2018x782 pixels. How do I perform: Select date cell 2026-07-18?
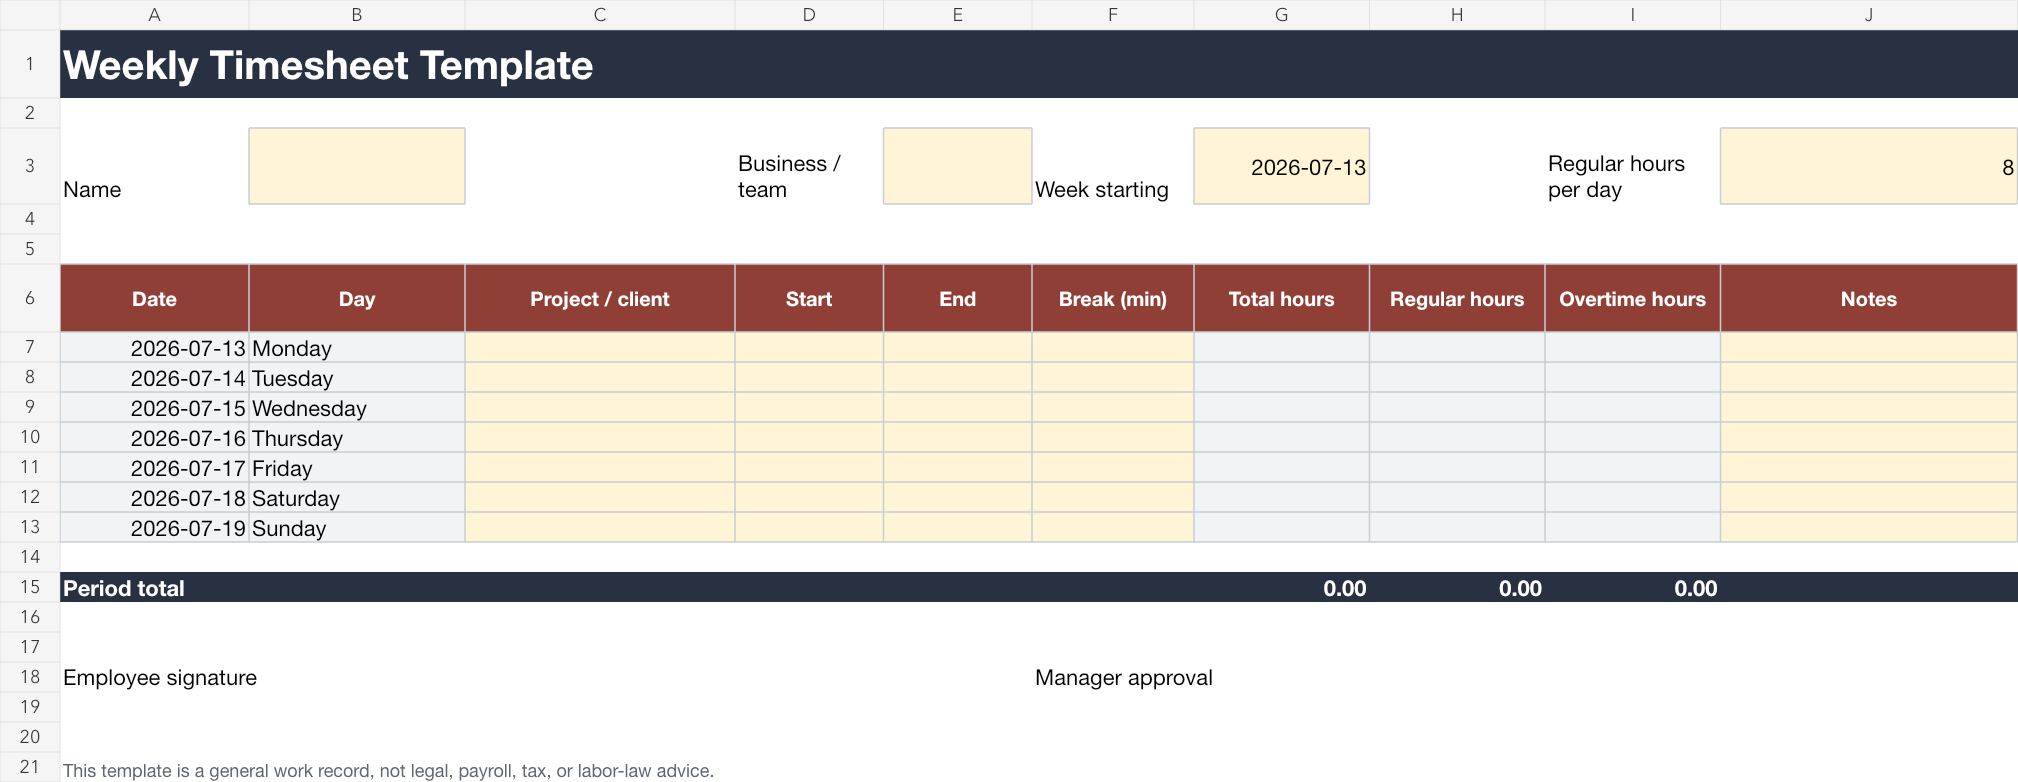click(x=154, y=498)
